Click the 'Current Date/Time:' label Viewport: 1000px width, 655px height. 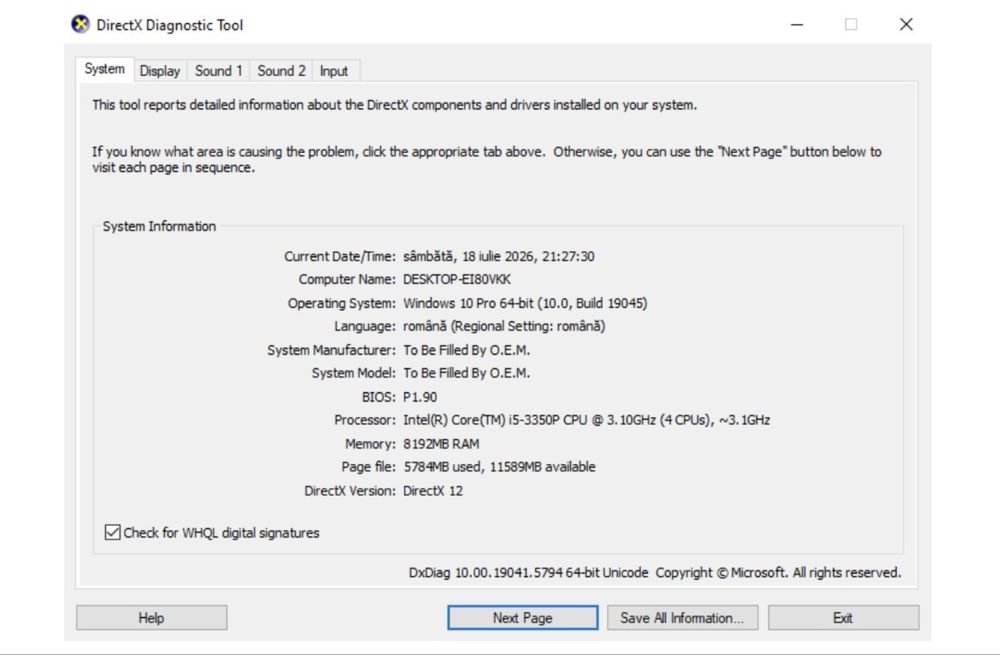(340, 256)
